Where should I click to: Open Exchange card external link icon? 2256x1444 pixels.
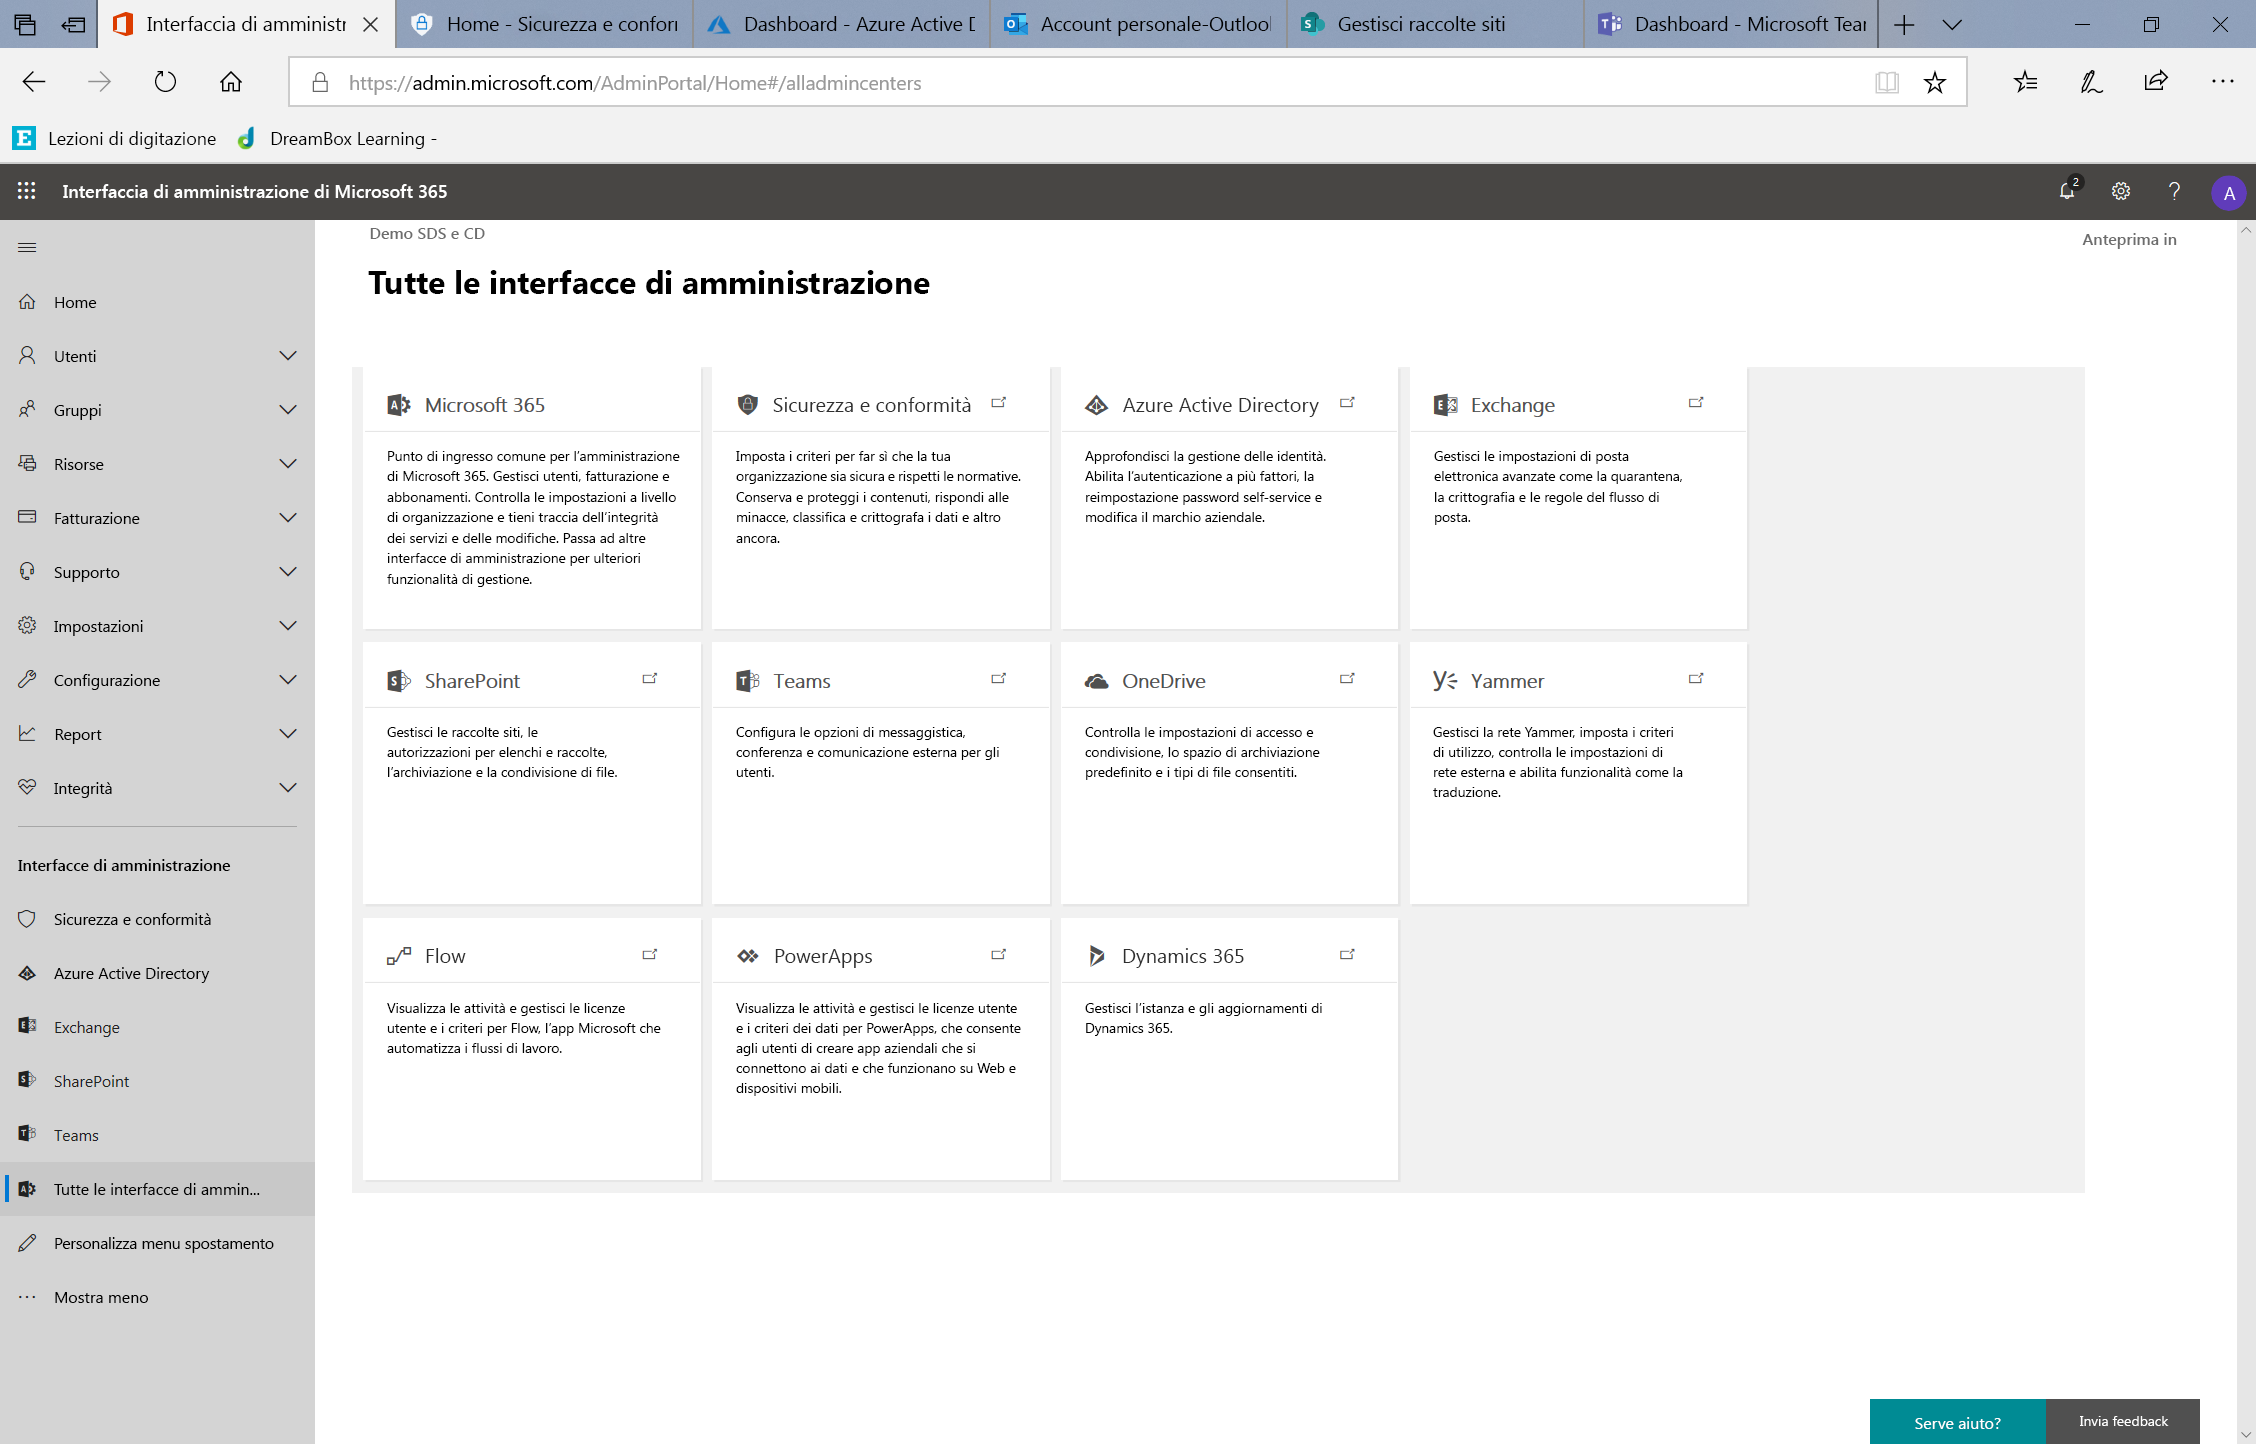click(x=1696, y=403)
